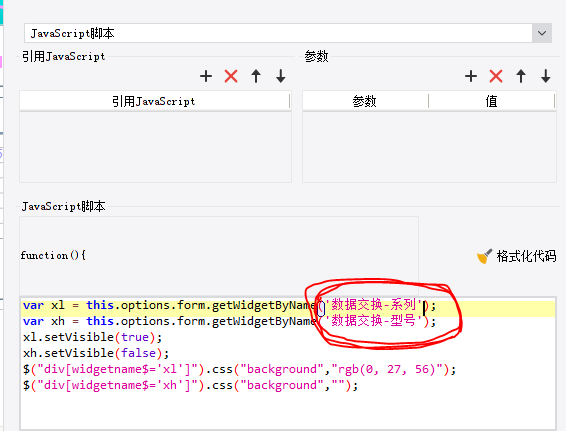This screenshot has width=566, height=431.
Task: Click blank area at bottom of code editor
Action: click(x=288, y=412)
